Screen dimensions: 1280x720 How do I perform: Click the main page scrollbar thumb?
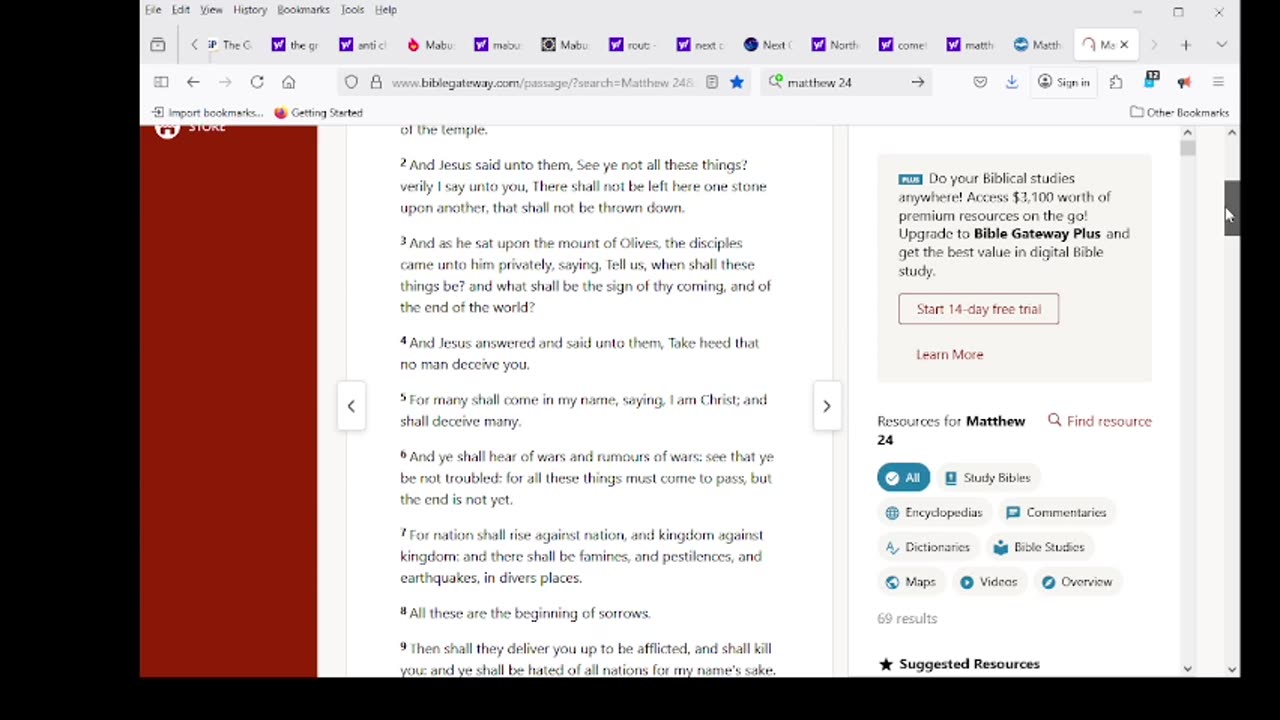coord(1232,209)
